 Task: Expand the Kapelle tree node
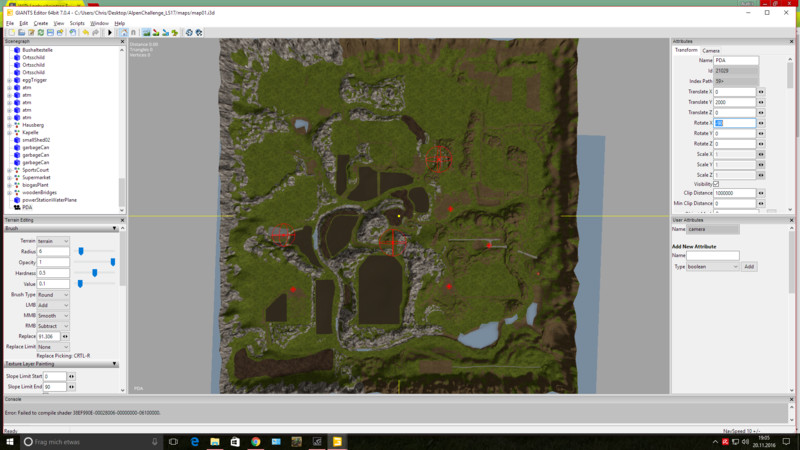[10, 133]
